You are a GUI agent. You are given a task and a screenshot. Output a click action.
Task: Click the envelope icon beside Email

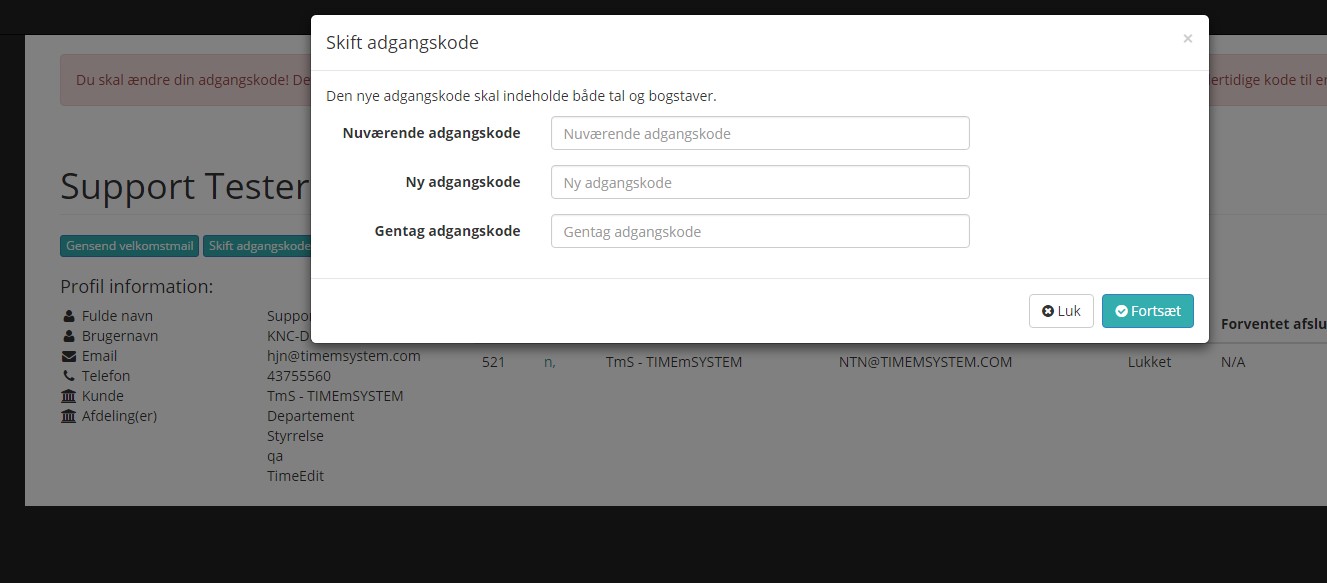[68, 355]
